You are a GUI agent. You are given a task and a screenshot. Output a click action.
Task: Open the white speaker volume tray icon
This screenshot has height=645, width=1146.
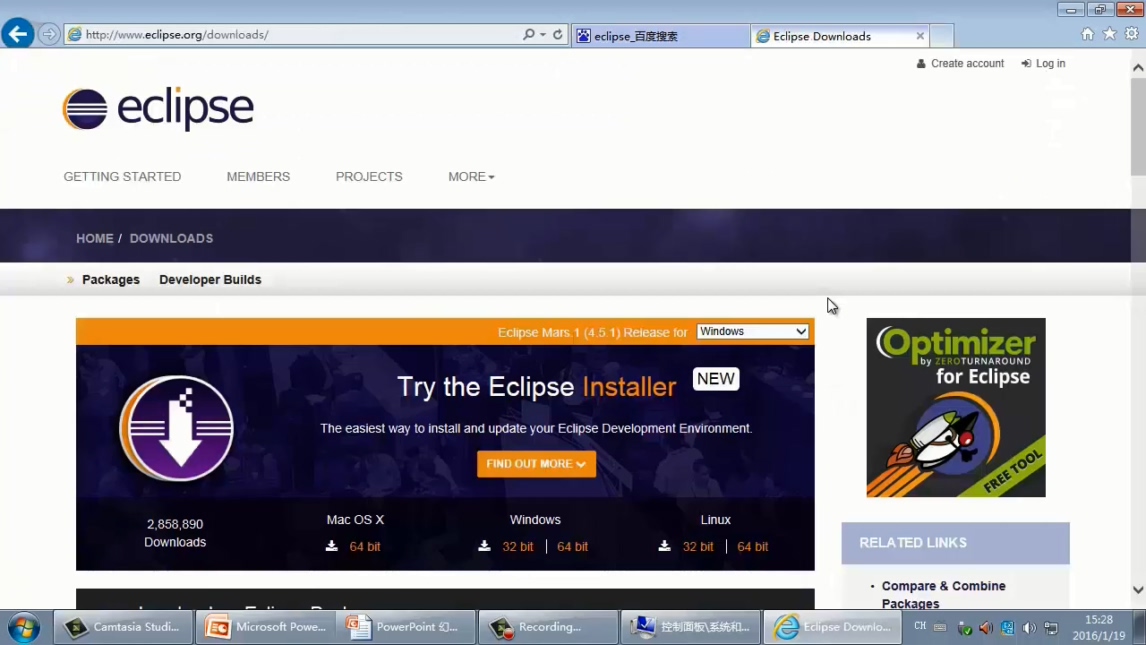(x=1029, y=628)
